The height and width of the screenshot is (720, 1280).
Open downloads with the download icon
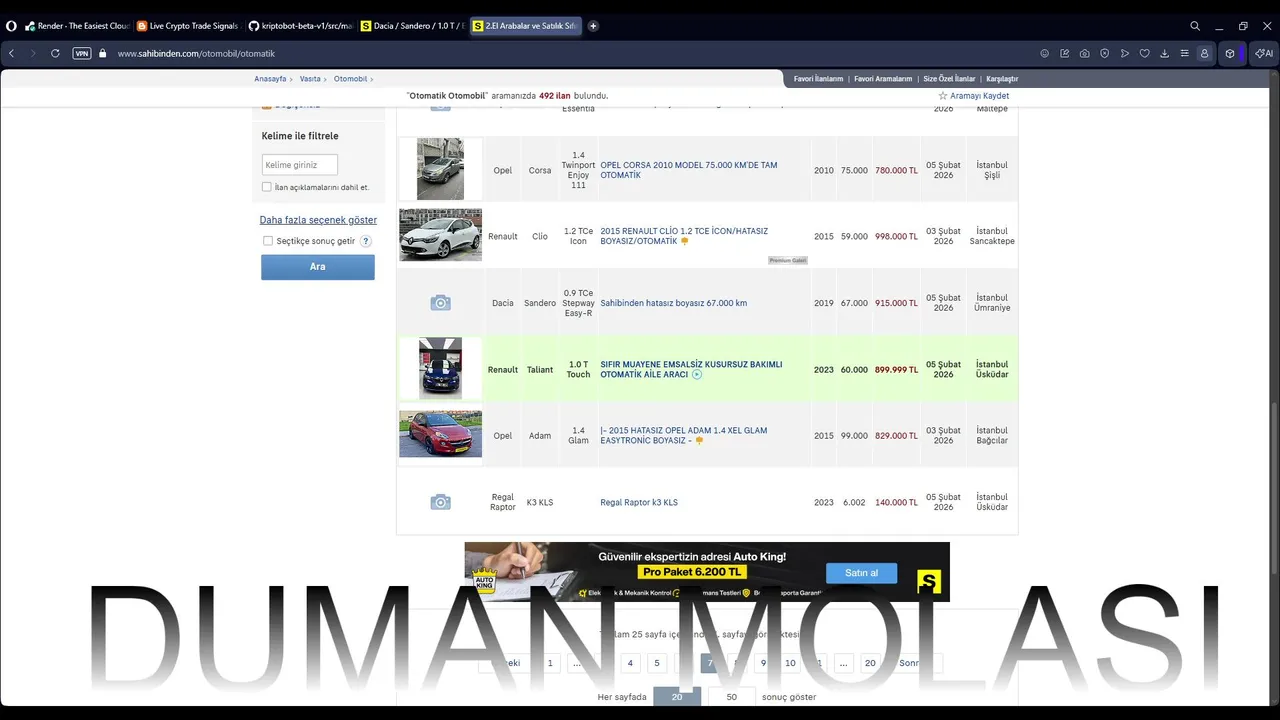1165,53
